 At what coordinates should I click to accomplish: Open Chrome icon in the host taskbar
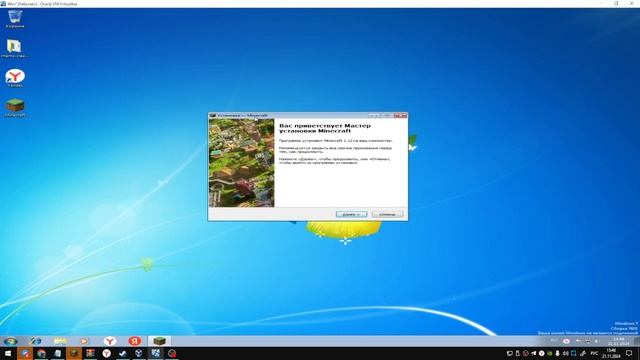coord(41,353)
